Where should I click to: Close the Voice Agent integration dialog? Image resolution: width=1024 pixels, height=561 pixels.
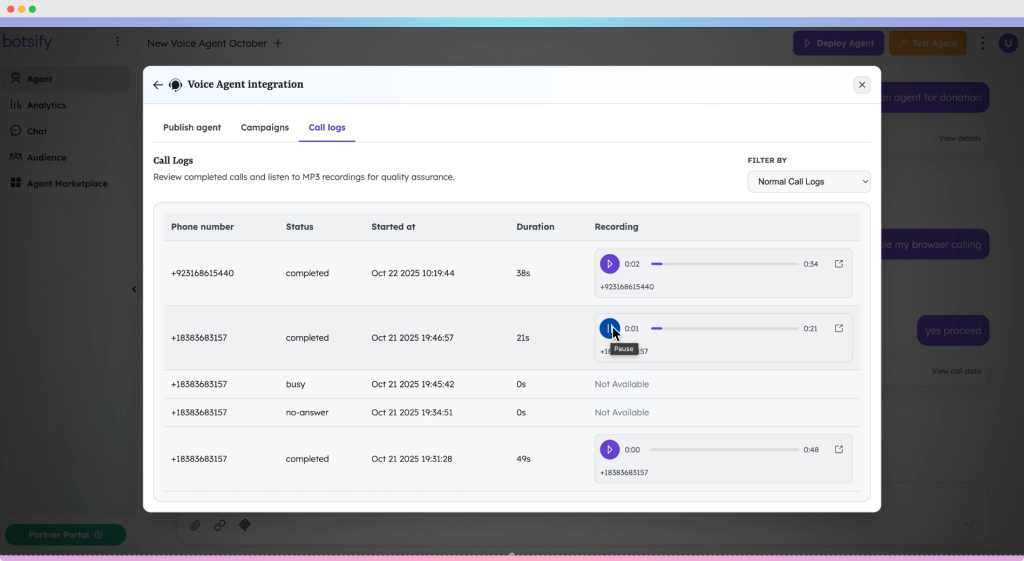(x=861, y=85)
